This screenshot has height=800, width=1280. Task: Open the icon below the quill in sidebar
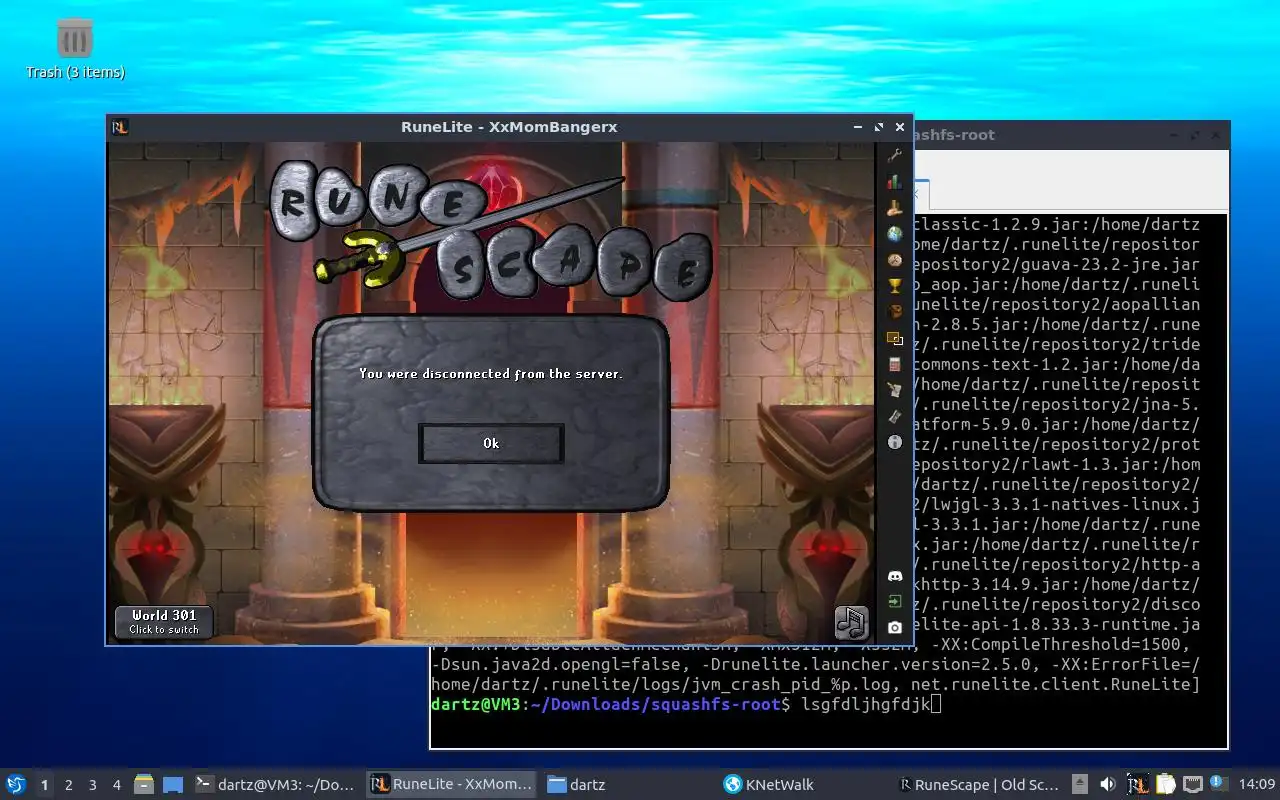click(x=895, y=416)
